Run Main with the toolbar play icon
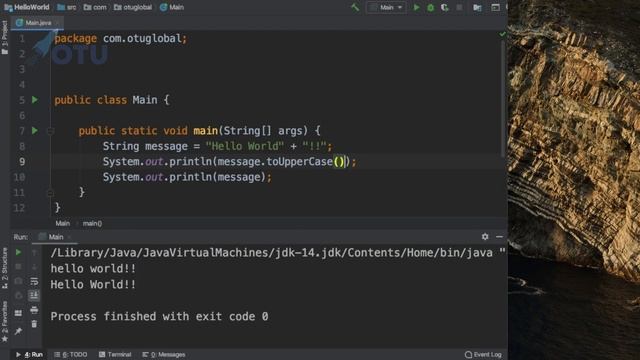This screenshot has width=640, height=360. [416, 7]
